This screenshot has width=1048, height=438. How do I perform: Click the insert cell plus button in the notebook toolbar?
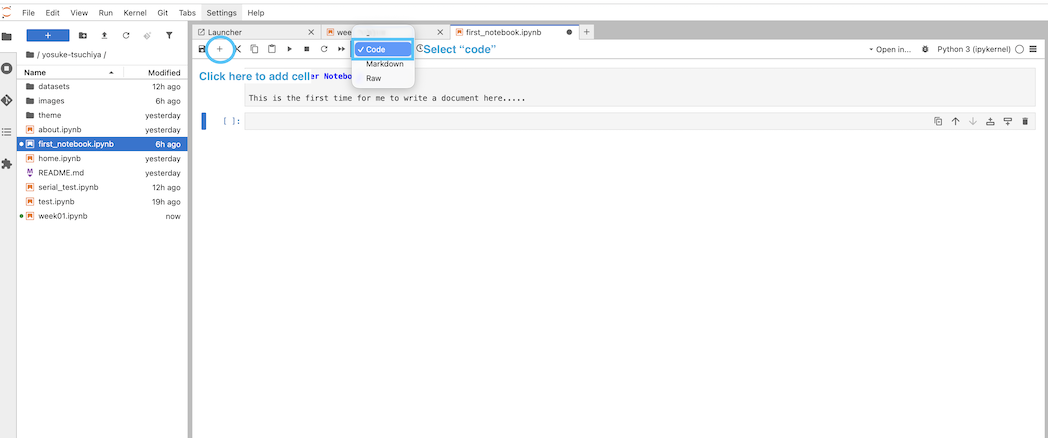point(220,49)
